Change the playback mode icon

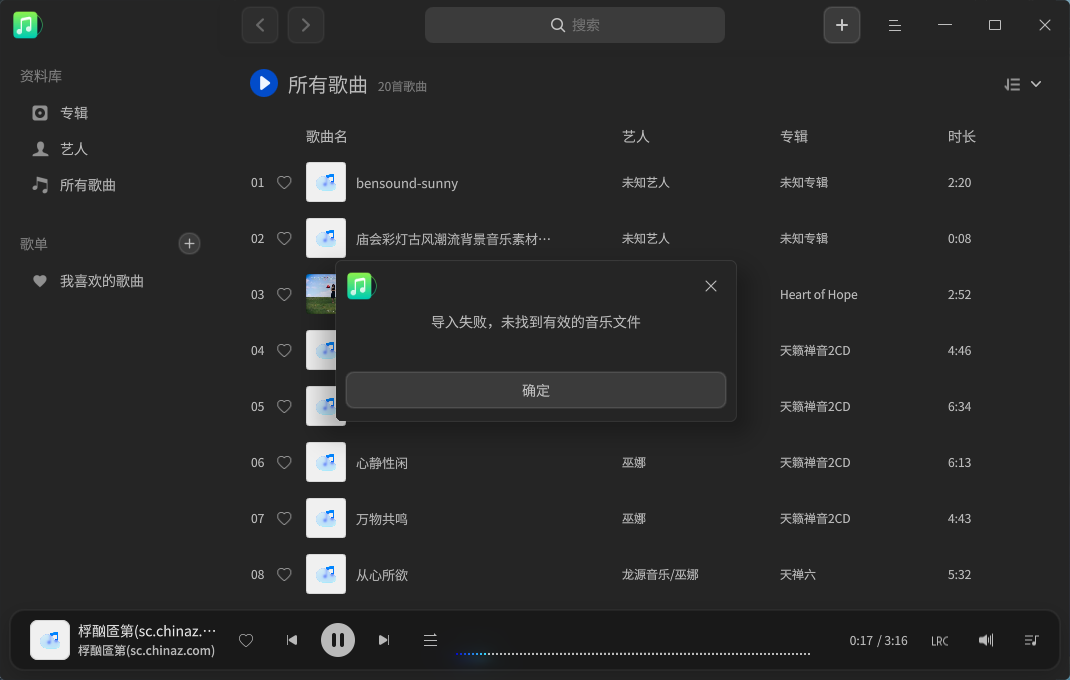(430, 640)
